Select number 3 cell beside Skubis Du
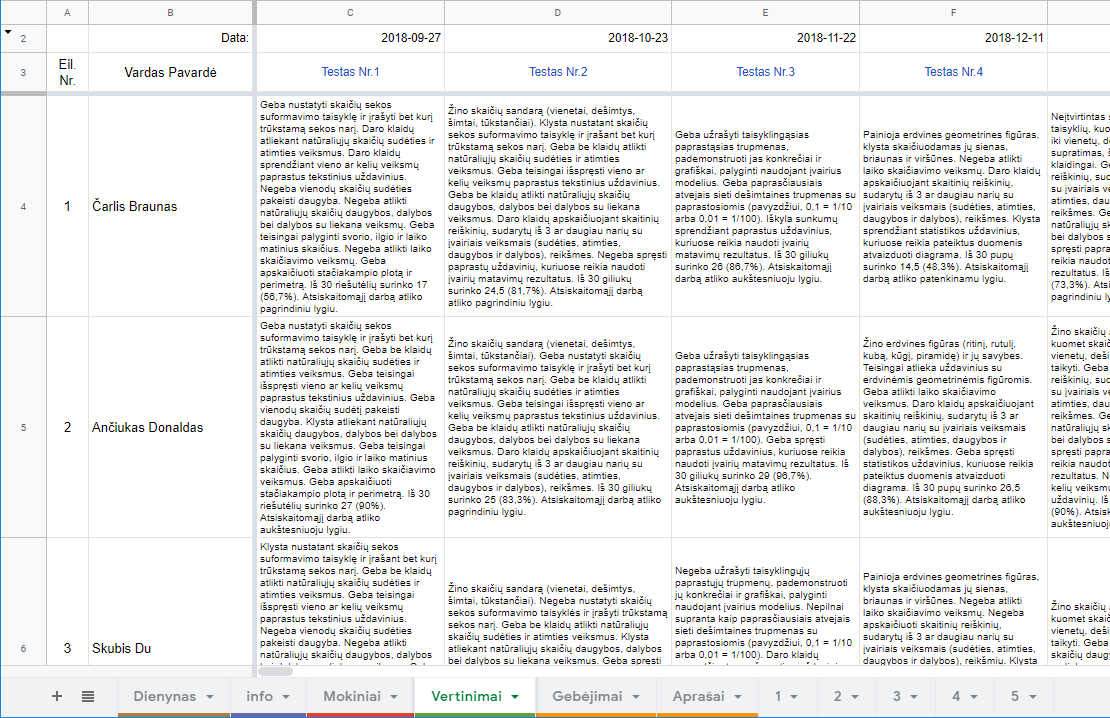This screenshot has width=1110, height=718. (67, 602)
